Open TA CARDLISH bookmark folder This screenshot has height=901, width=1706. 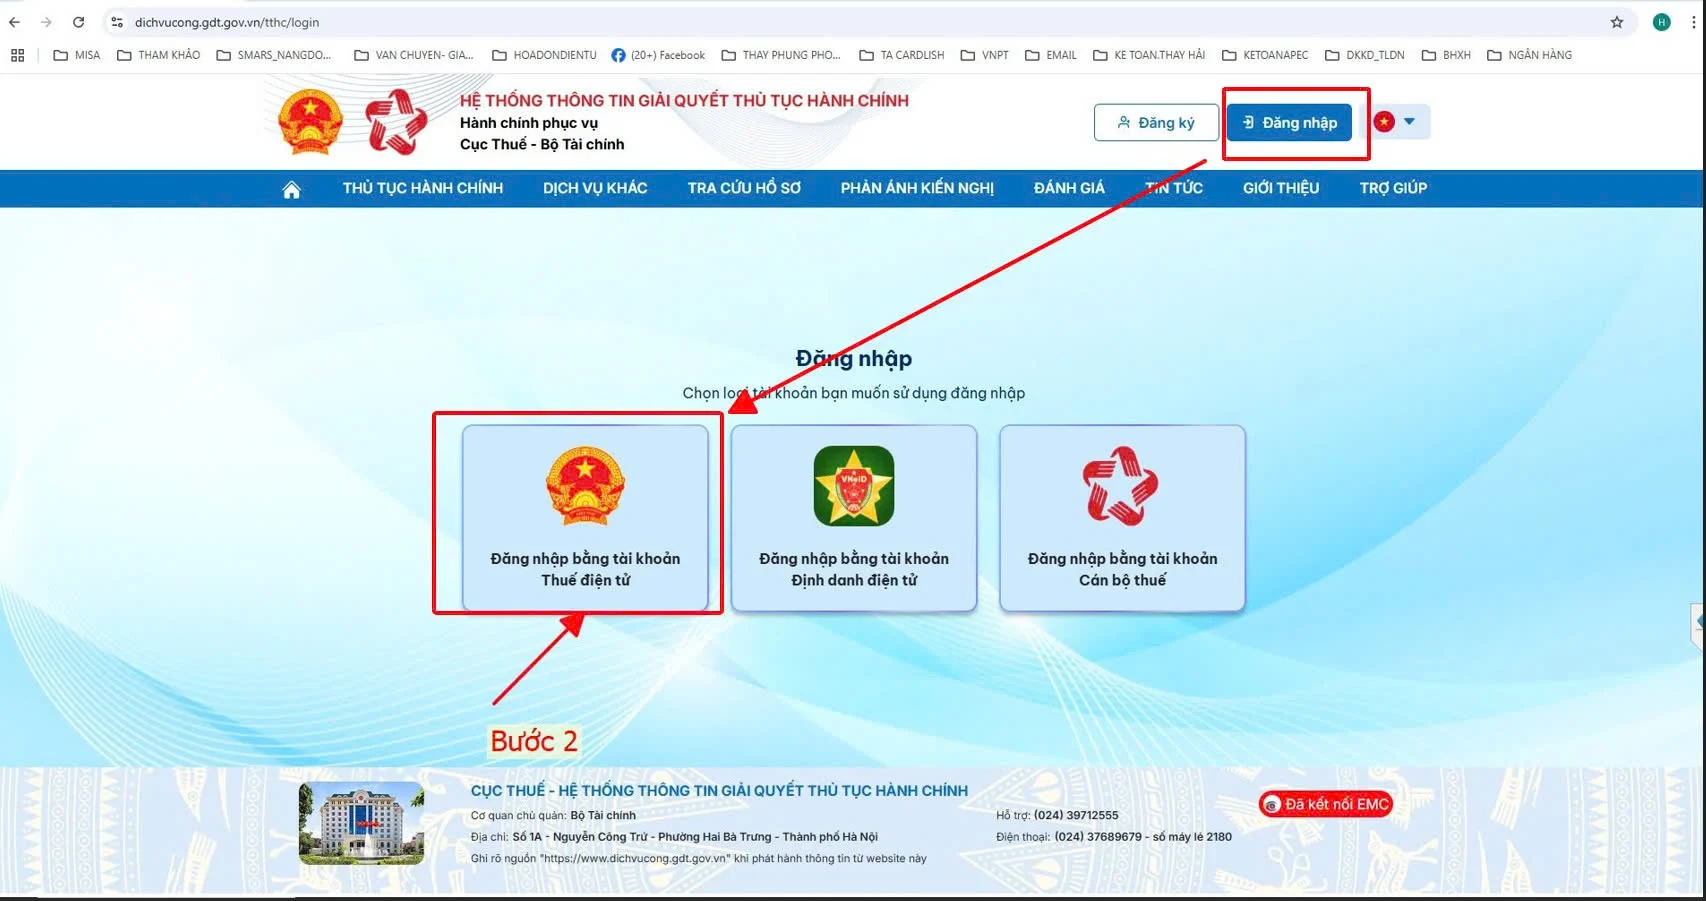(x=901, y=55)
